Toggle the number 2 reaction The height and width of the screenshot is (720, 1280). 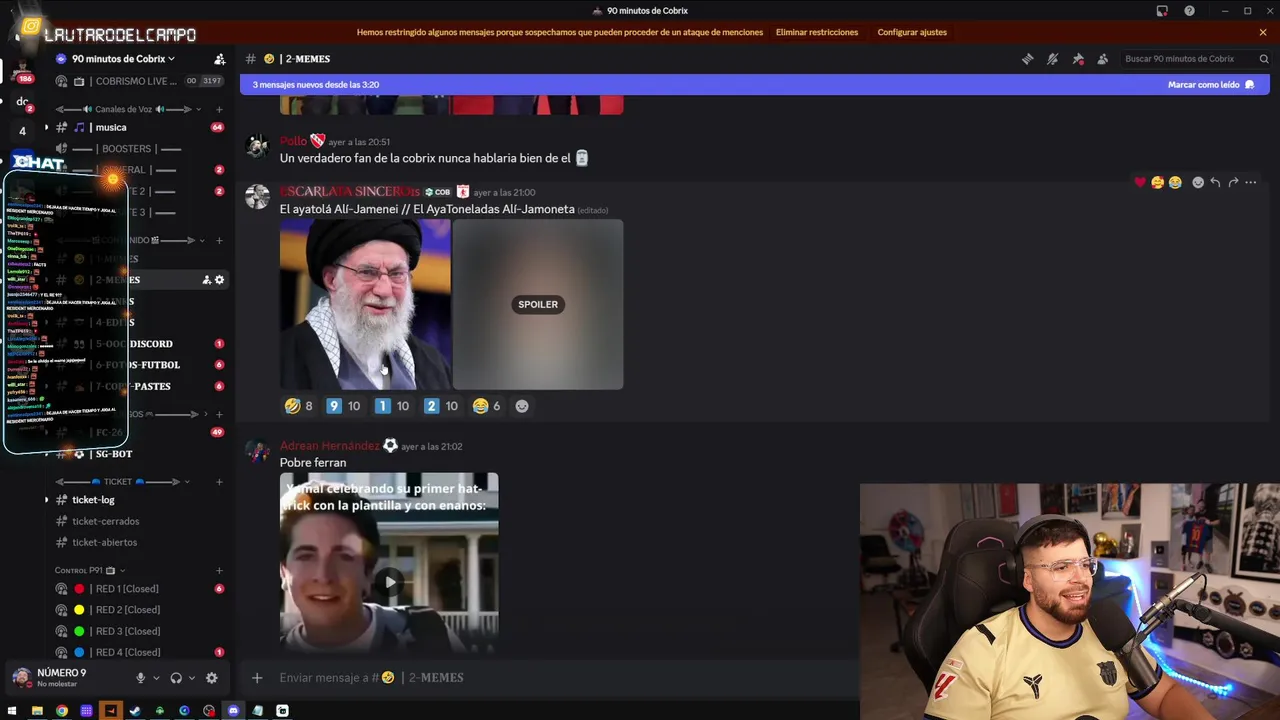[441, 406]
